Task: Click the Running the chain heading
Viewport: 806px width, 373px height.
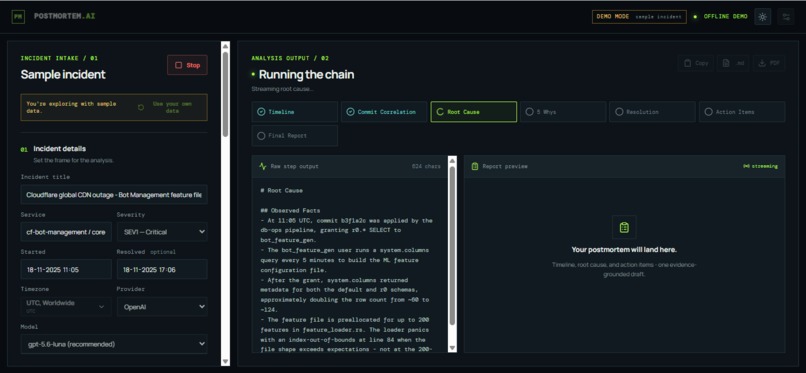Action: point(306,74)
